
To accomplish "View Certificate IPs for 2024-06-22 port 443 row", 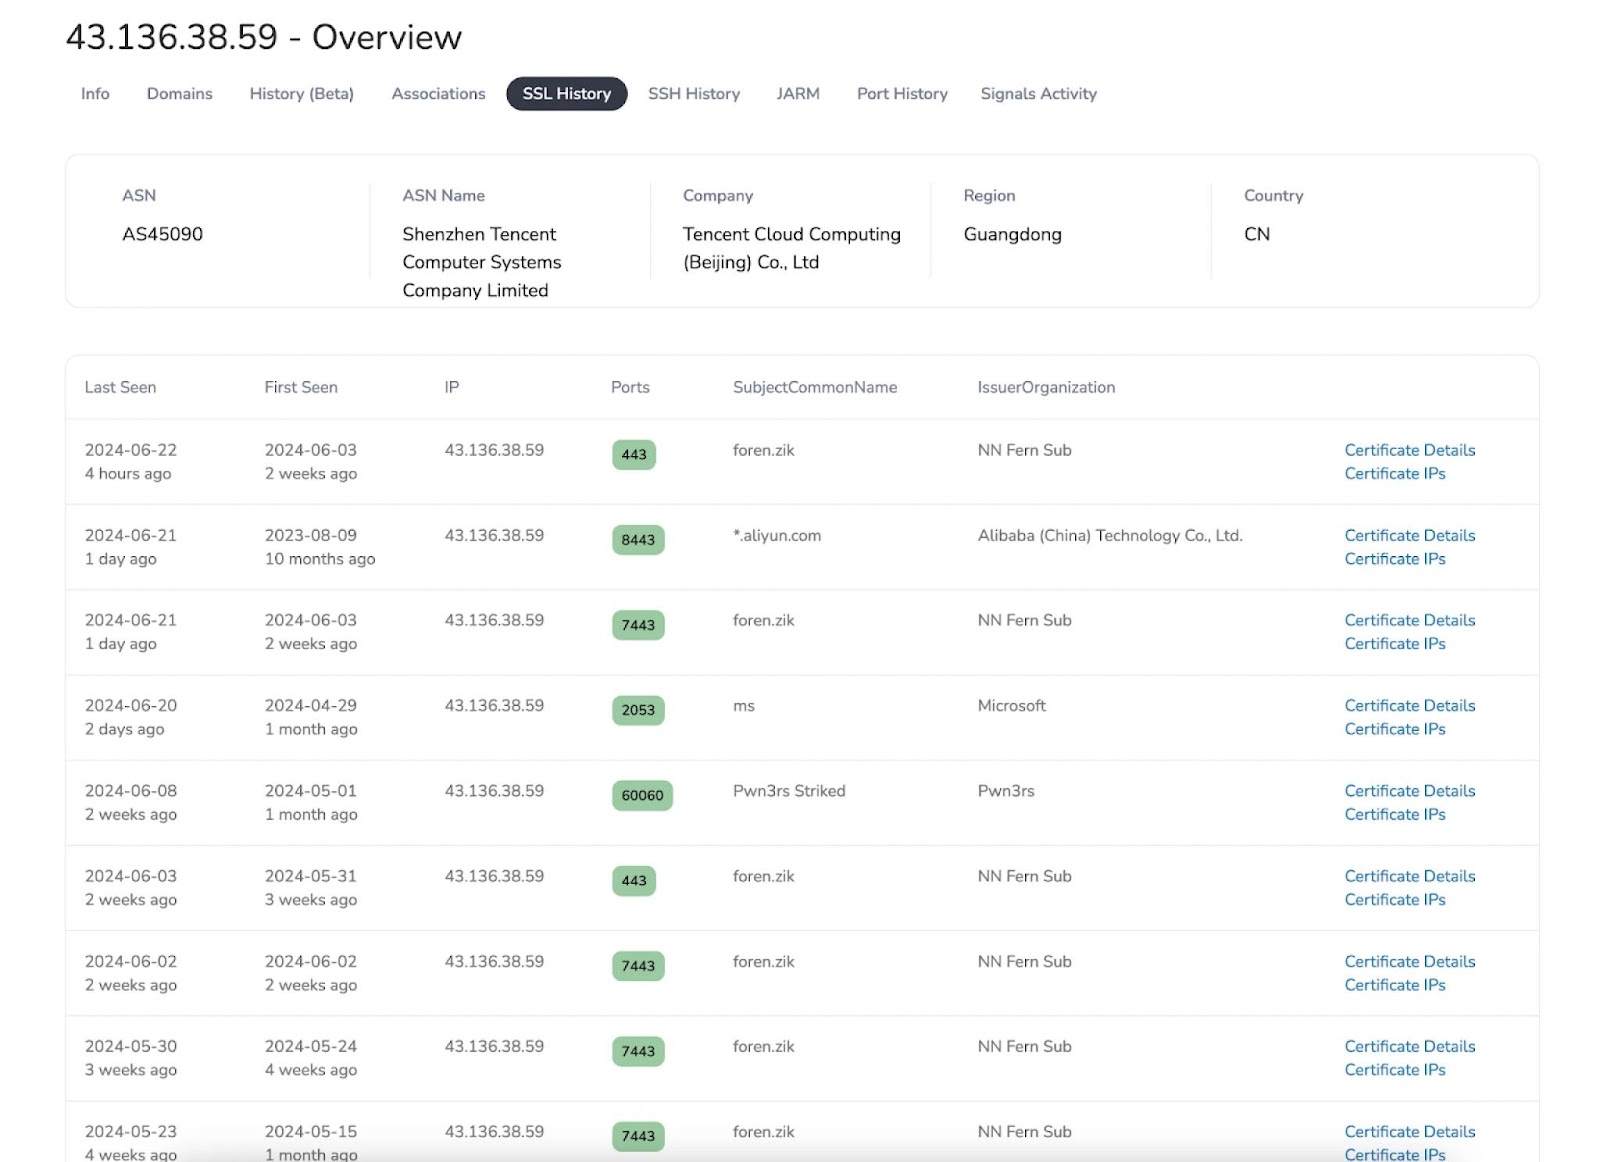I will coord(1395,474).
